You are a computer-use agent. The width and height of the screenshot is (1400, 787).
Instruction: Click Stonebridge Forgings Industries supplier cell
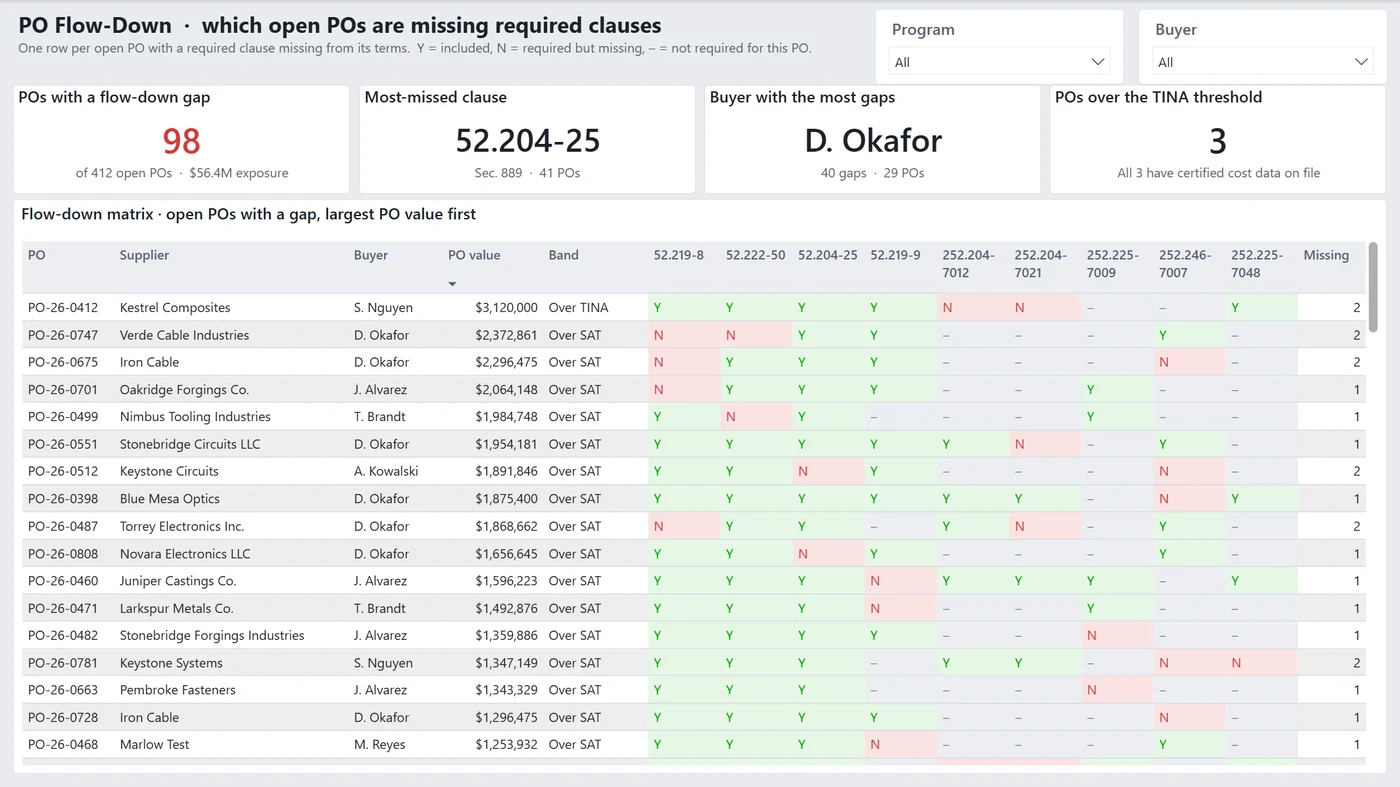(x=212, y=635)
